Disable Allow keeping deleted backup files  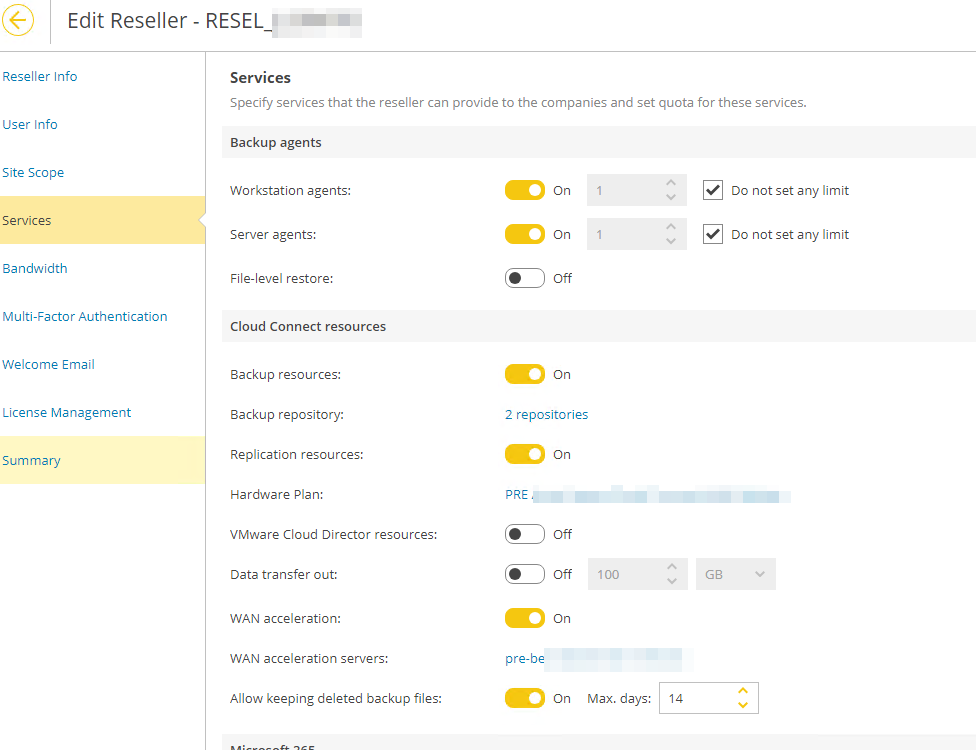(x=525, y=698)
